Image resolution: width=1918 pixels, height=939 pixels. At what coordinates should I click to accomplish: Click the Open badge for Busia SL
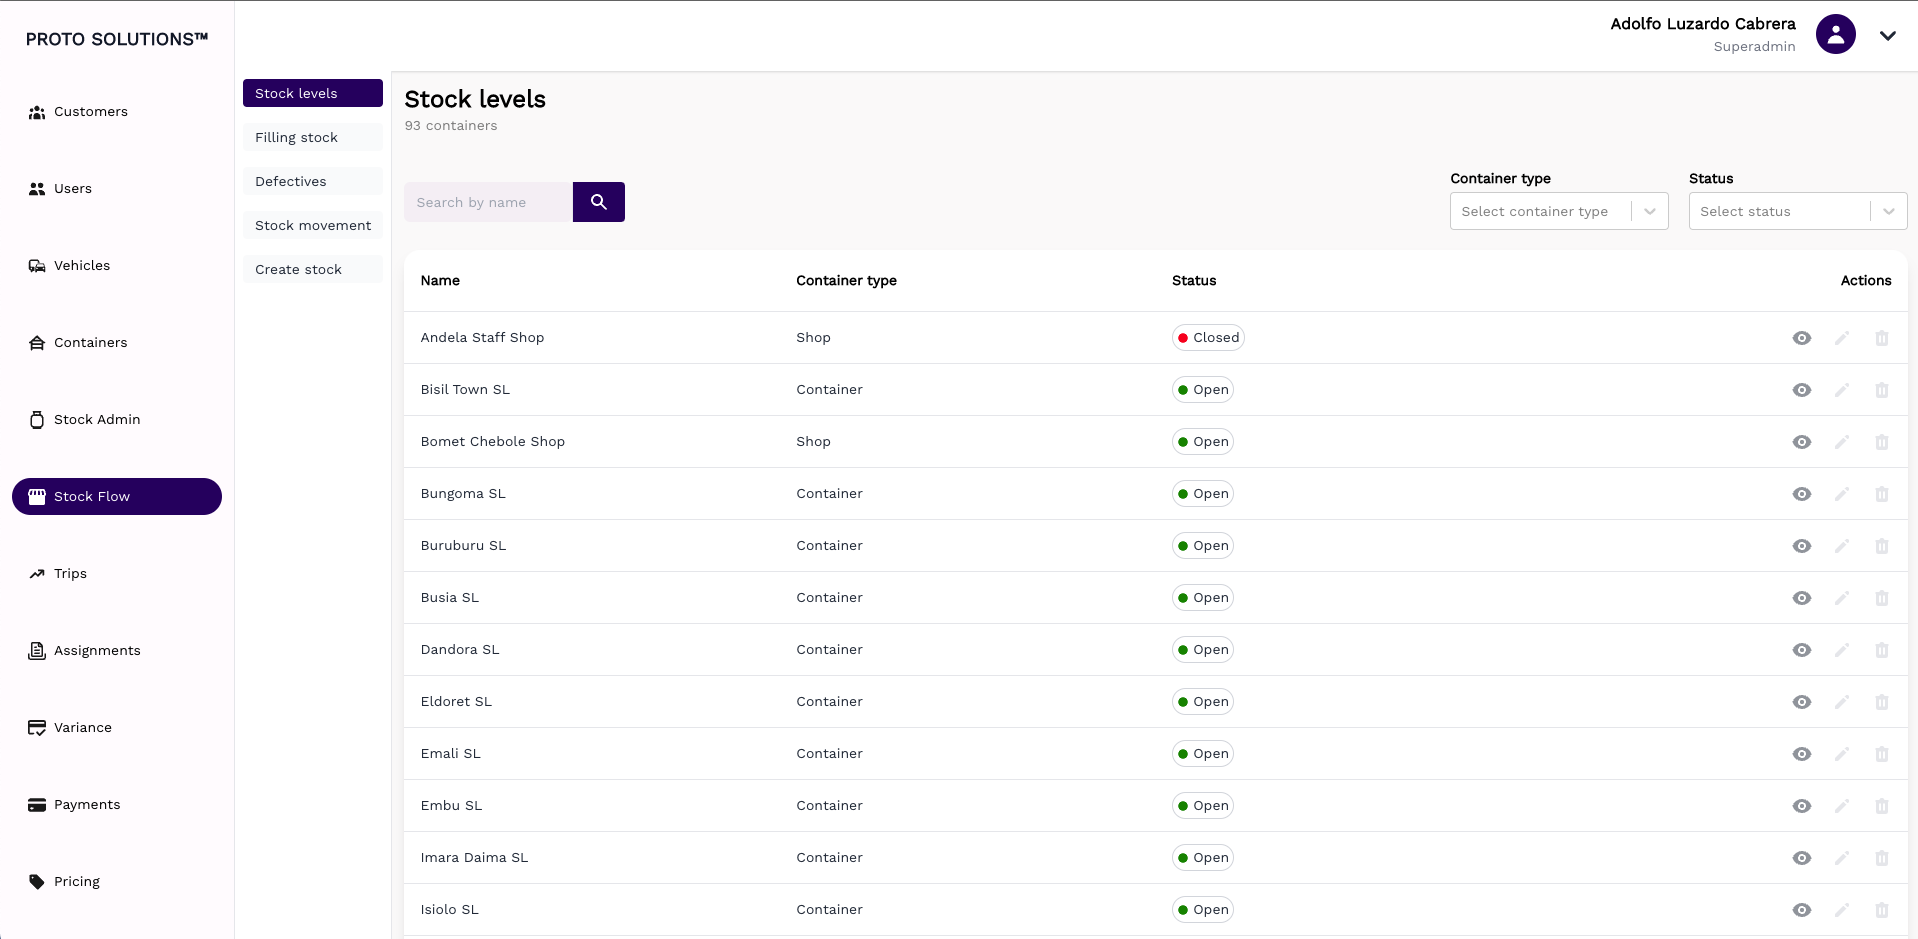(x=1203, y=598)
